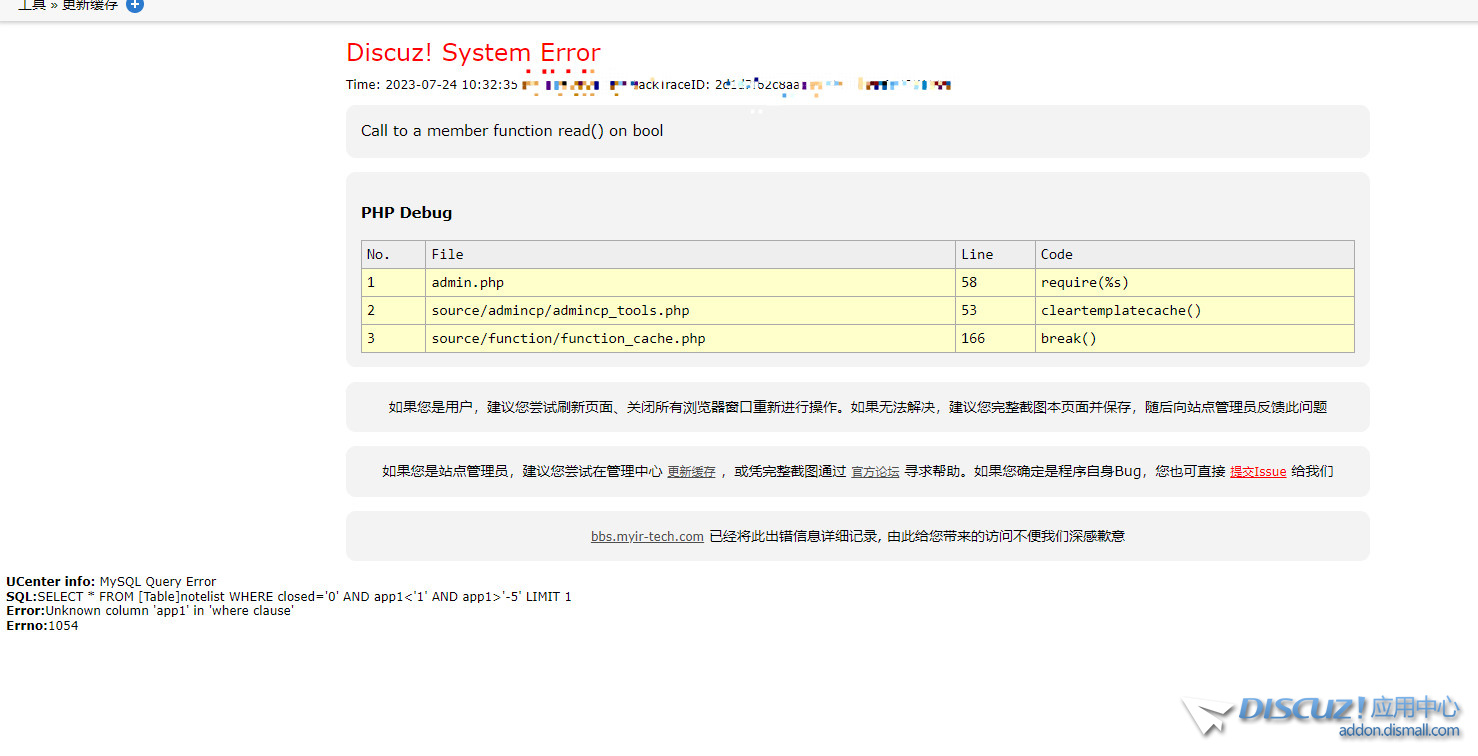Visit the 官方论坛 link
This screenshot has width=1478, height=756.
point(875,472)
